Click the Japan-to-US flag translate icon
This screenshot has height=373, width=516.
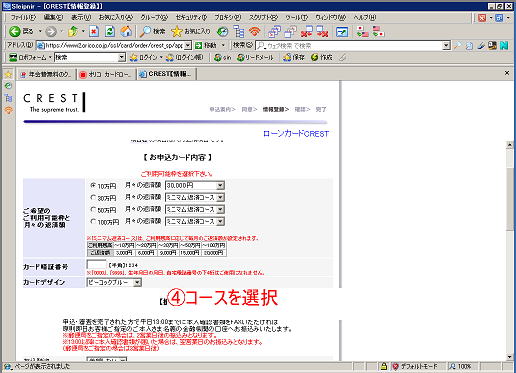click(x=362, y=32)
